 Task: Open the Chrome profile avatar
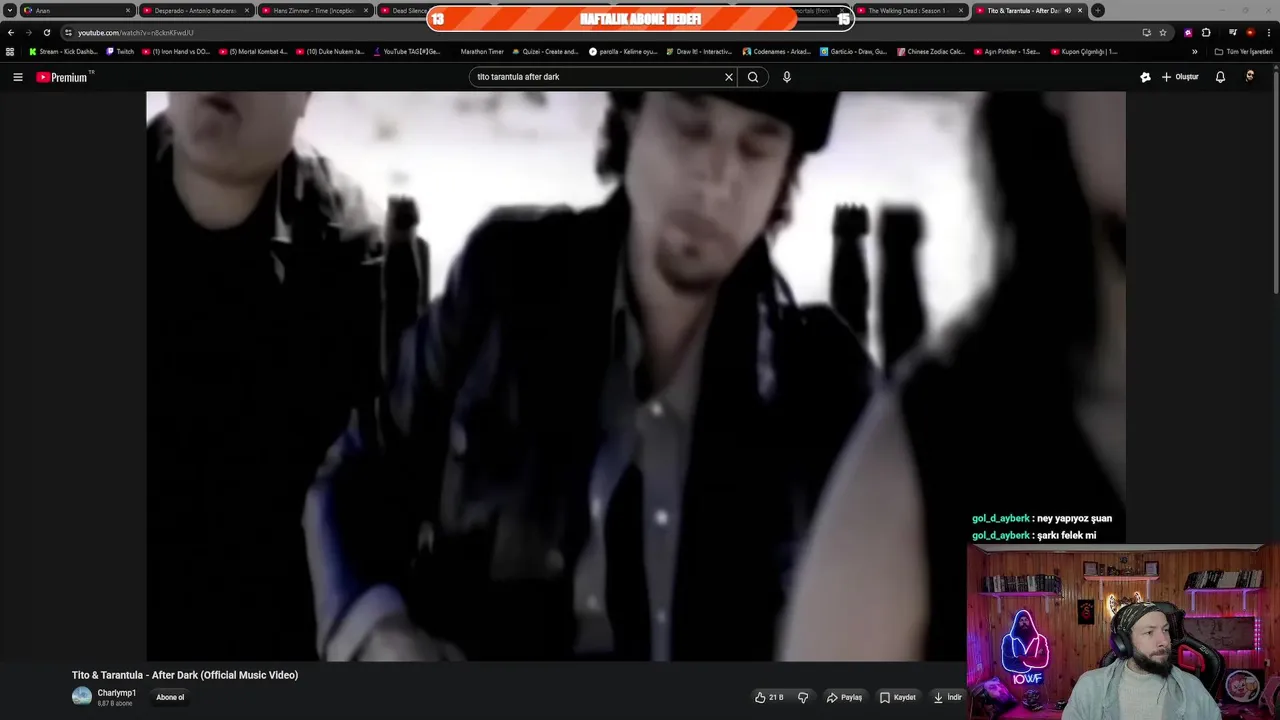click(1250, 32)
